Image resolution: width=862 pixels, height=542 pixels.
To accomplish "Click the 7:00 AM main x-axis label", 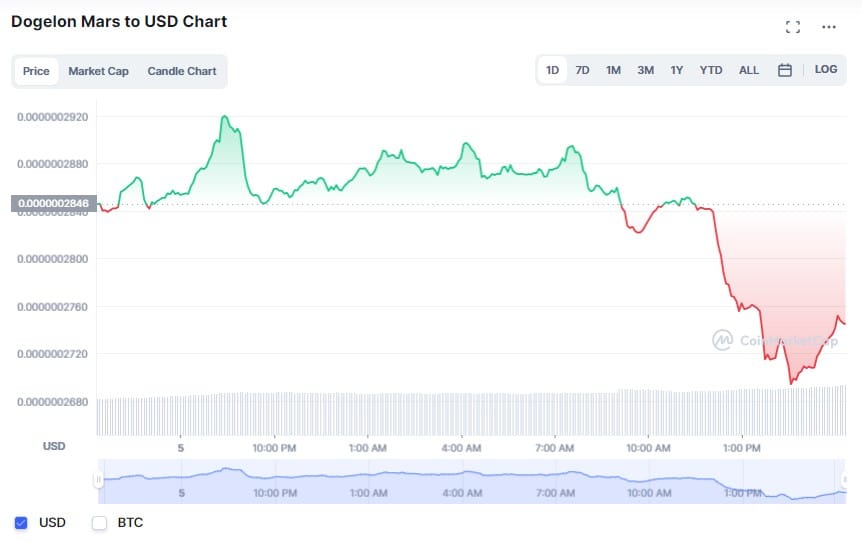I will (x=555, y=448).
